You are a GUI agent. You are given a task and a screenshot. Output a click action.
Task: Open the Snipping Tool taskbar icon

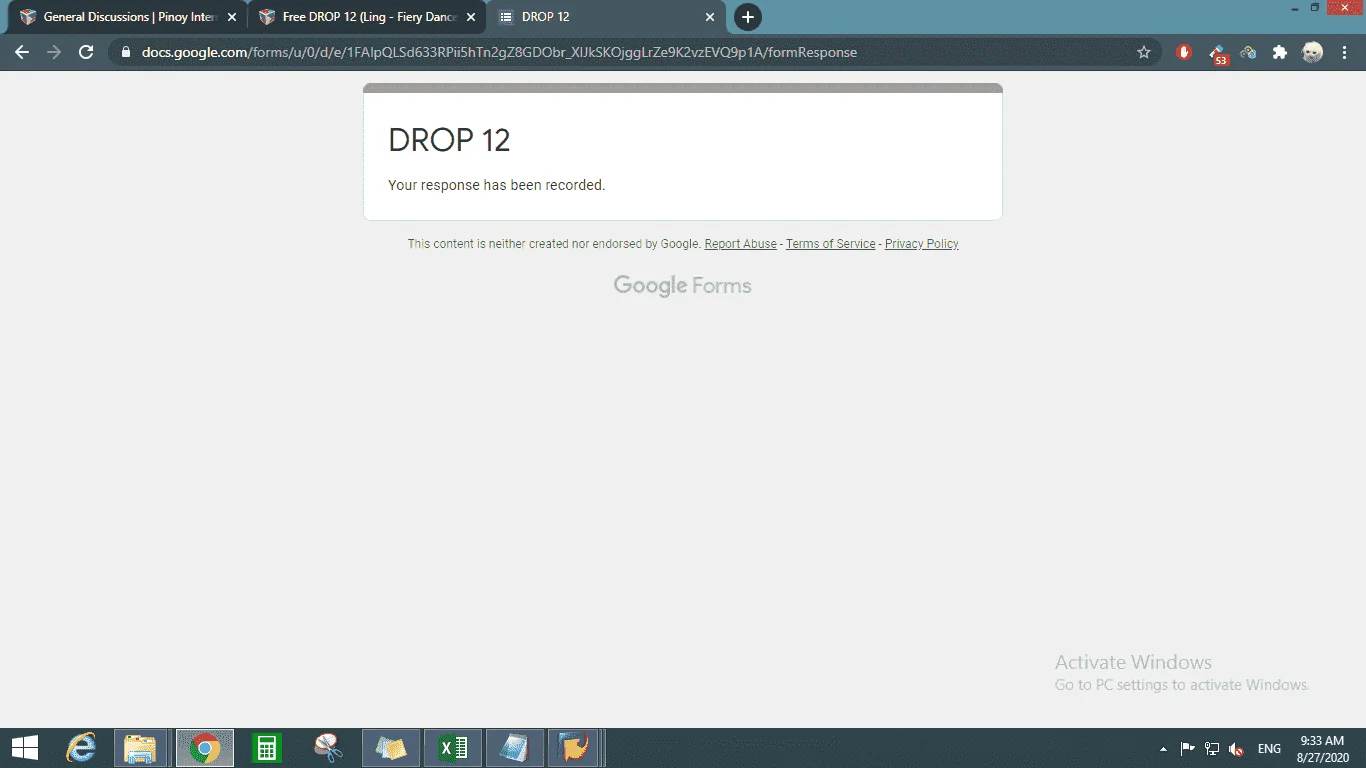327,748
